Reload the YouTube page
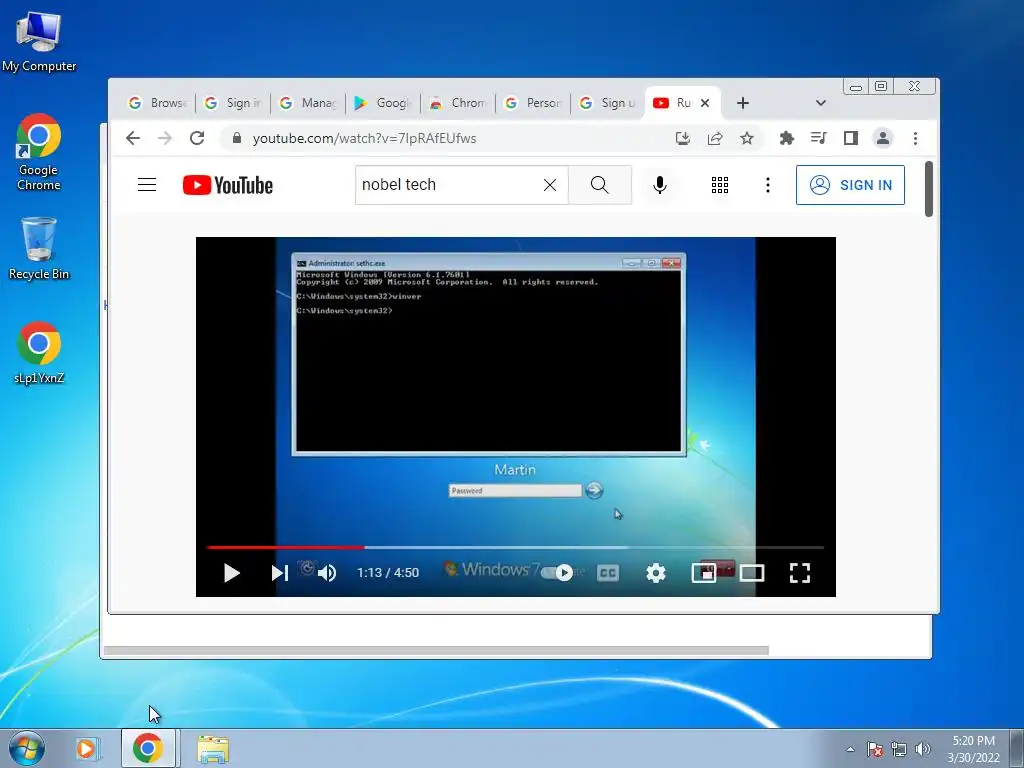This screenshot has width=1024, height=768. coord(197,138)
